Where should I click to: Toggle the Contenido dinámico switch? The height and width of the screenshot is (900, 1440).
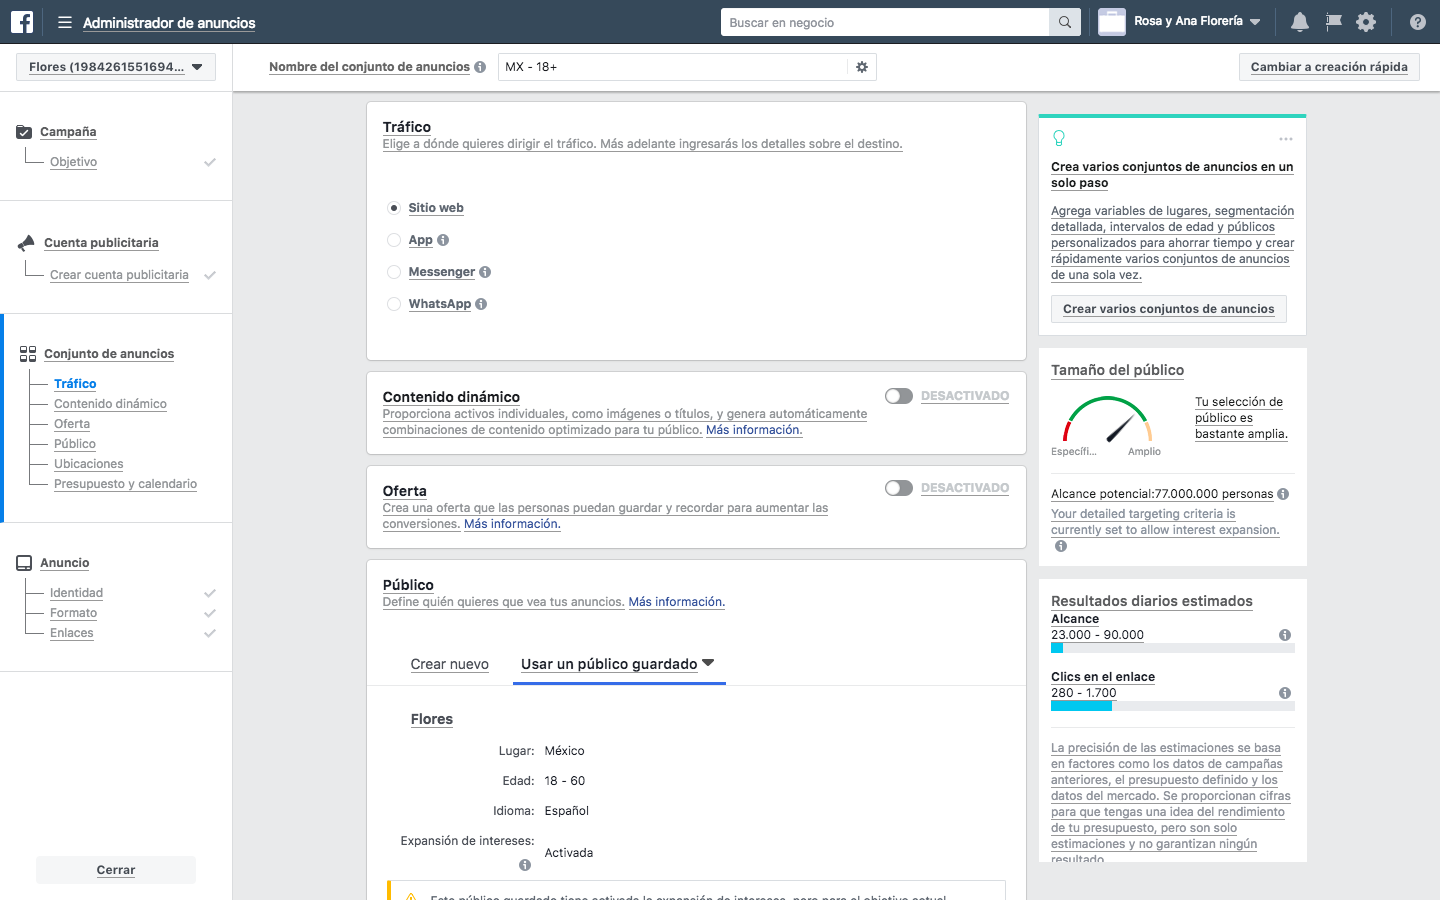899,396
